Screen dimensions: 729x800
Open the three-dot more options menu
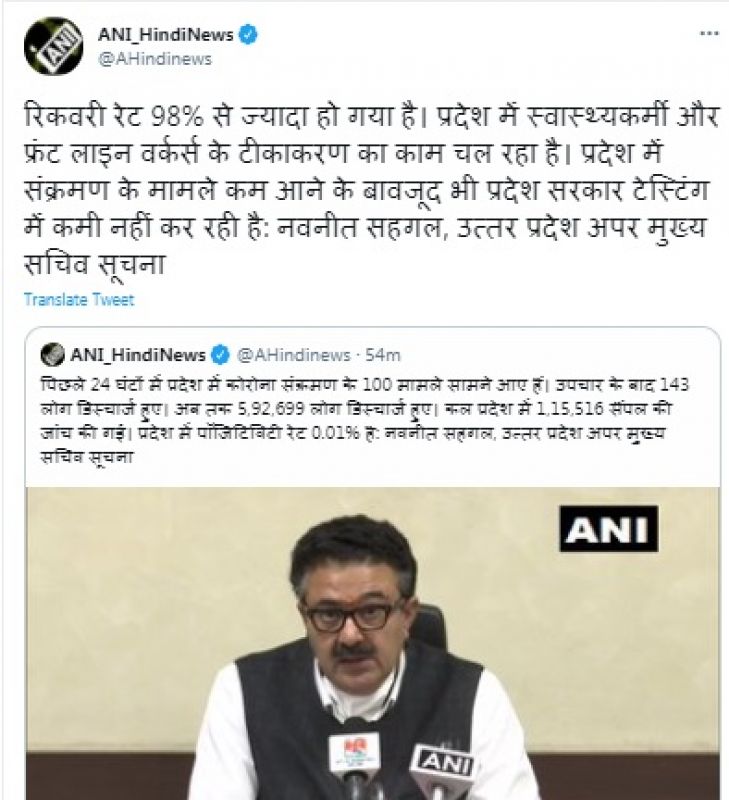(709, 34)
